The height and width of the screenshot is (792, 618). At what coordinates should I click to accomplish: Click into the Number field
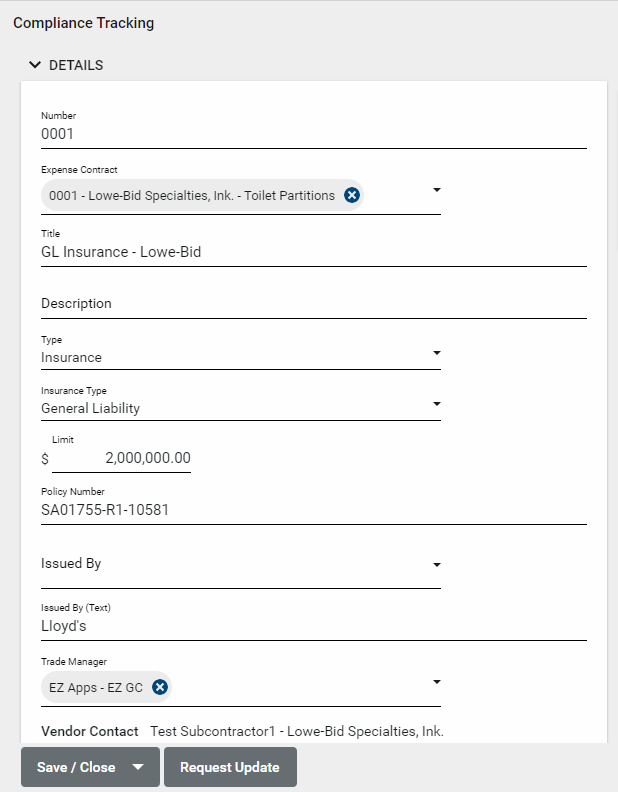click(312, 133)
